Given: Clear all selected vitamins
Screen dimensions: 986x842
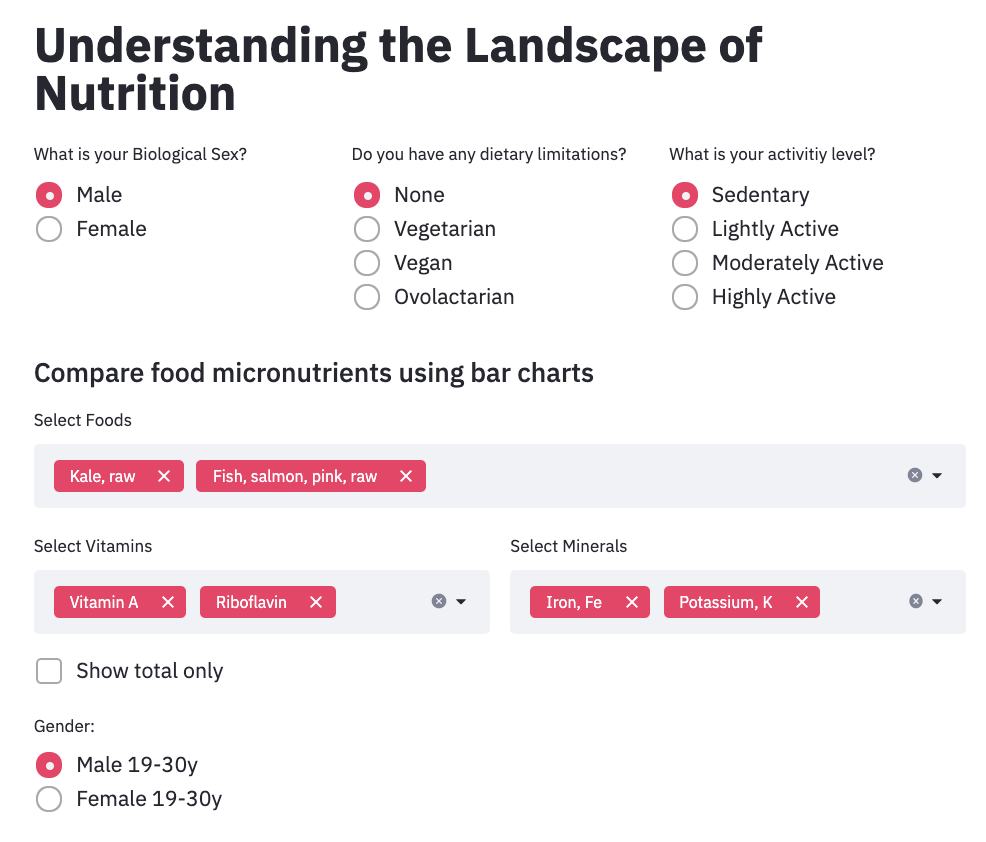Looking at the screenshot, I should [x=439, y=601].
